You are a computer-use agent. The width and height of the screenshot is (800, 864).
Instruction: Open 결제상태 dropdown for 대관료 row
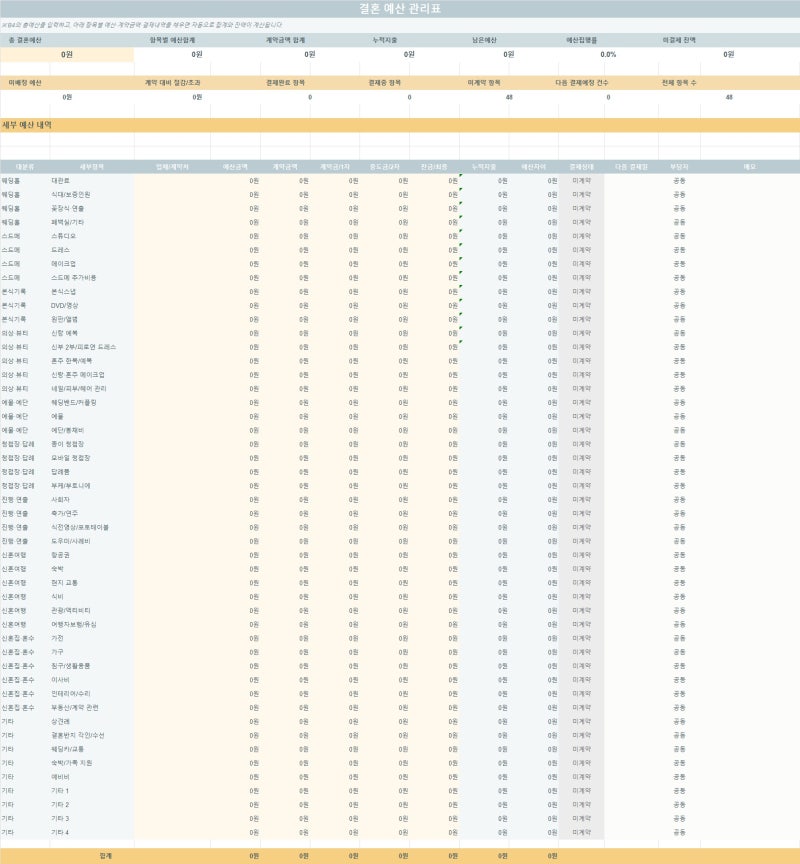tap(581, 181)
